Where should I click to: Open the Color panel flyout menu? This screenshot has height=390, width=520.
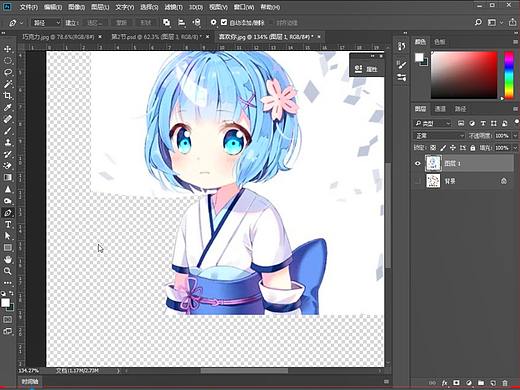point(516,42)
